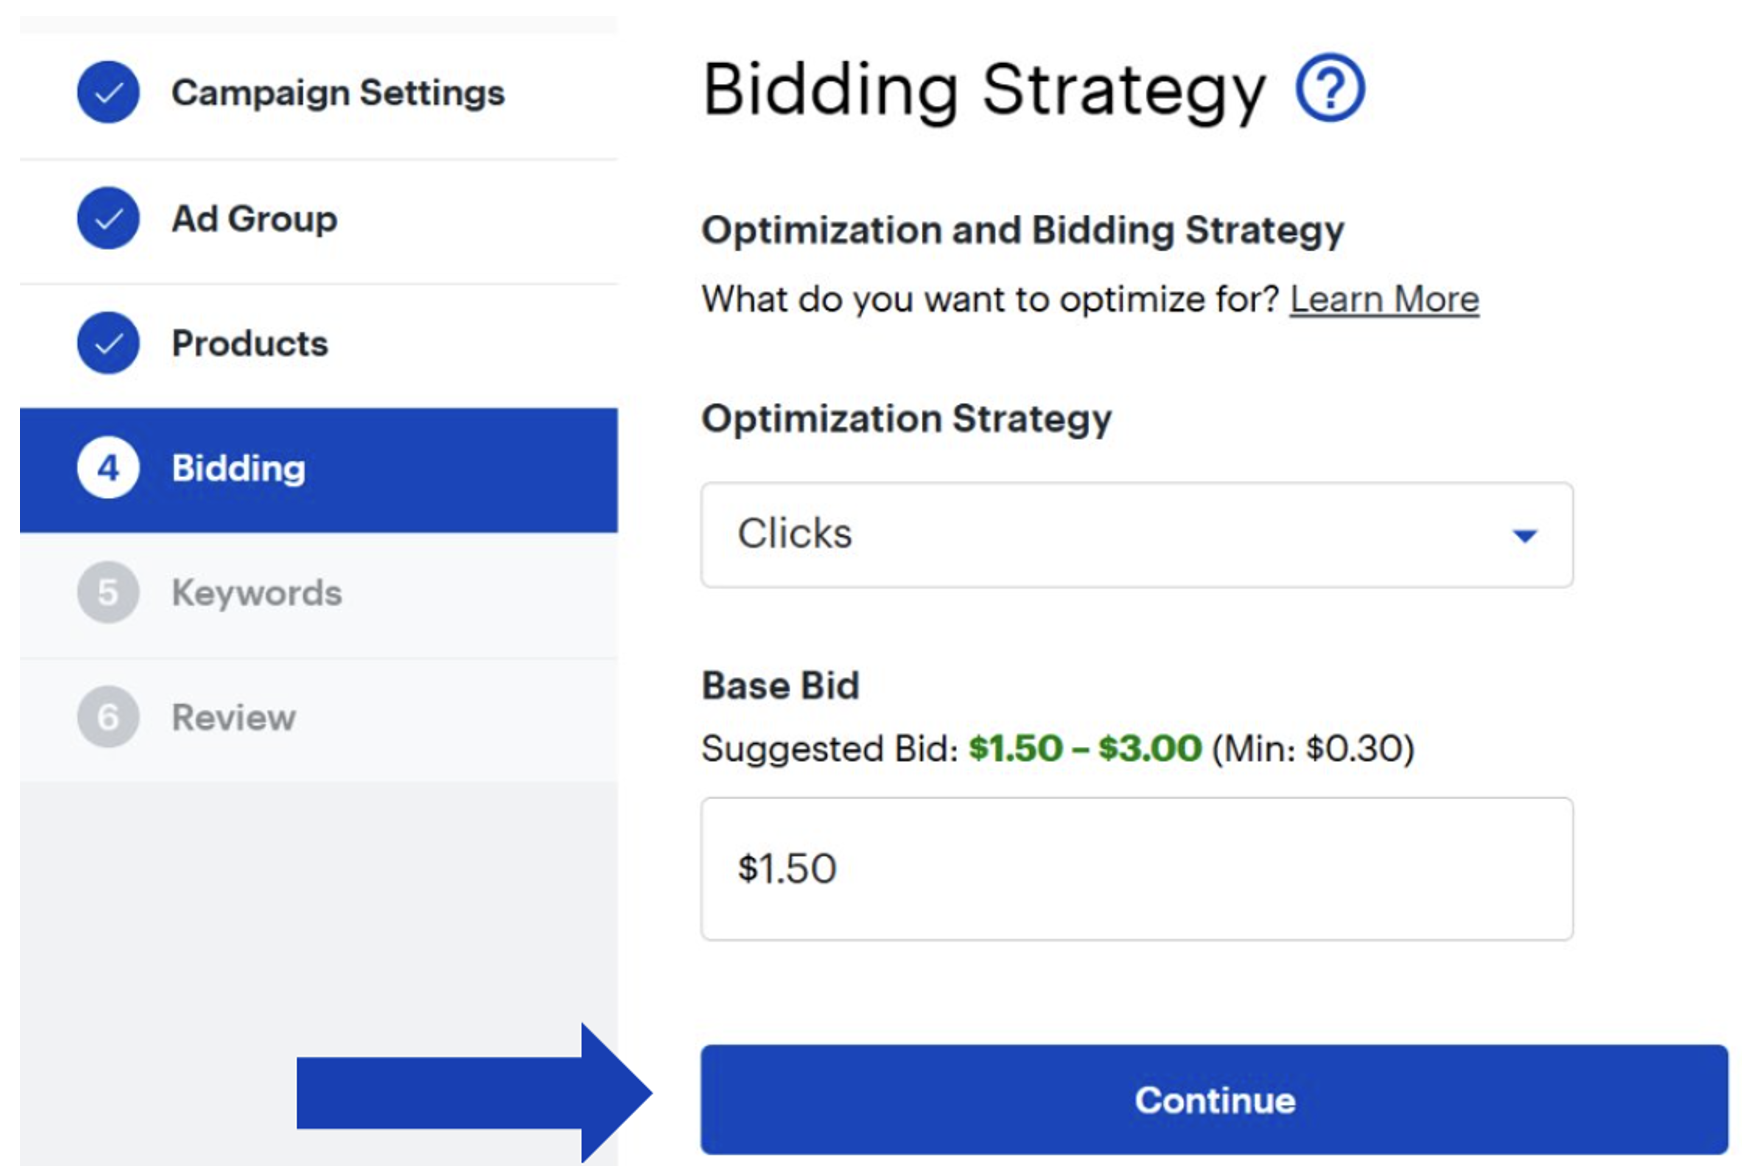This screenshot has width=1744, height=1176.
Task: Select the Clicks value in the combo box
Action: coord(795,534)
